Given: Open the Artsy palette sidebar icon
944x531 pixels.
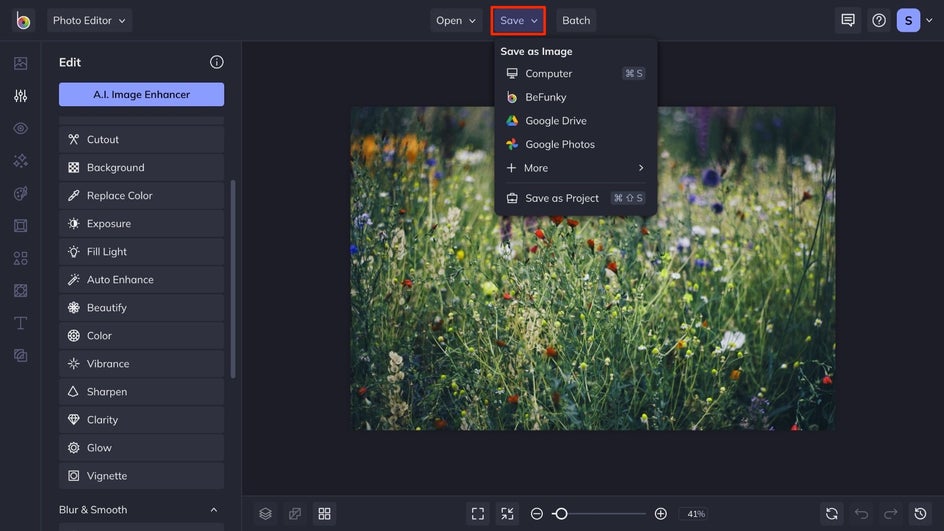Looking at the screenshot, I should pos(20,193).
